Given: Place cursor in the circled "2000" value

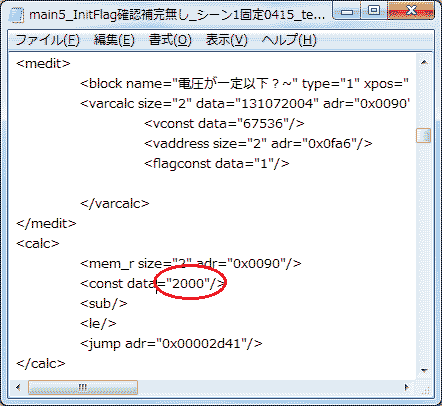Looking at the screenshot, I should 188,284.
